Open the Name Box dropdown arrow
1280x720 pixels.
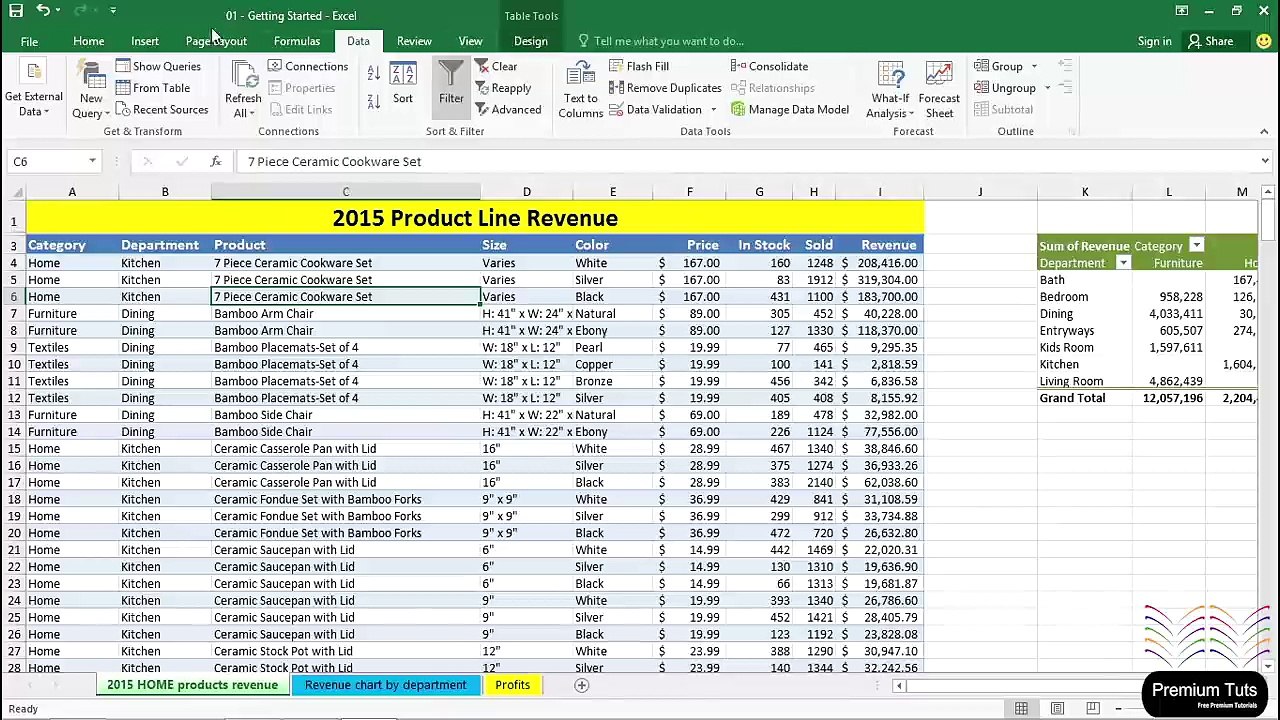click(92, 161)
